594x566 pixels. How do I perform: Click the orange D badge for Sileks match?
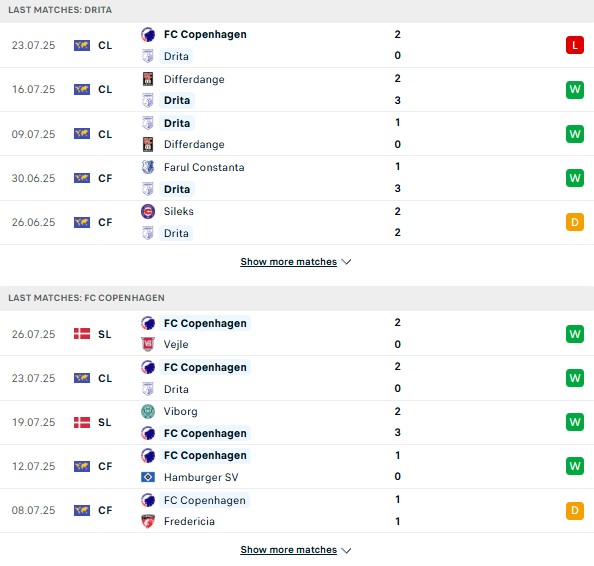click(574, 222)
